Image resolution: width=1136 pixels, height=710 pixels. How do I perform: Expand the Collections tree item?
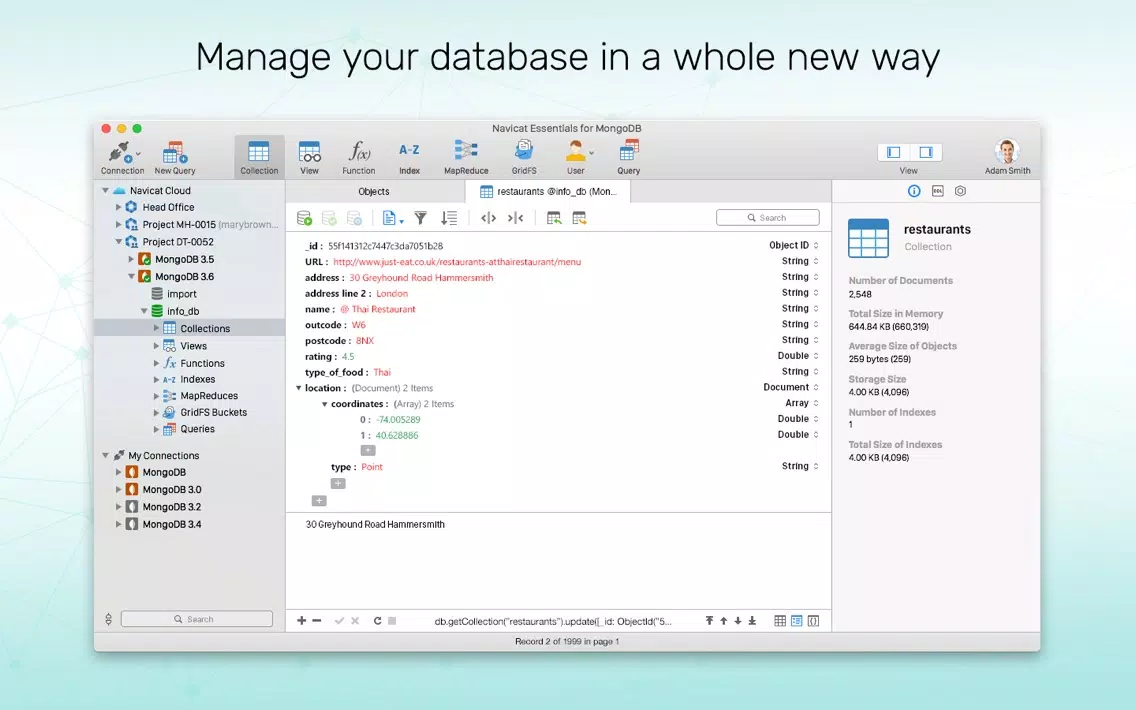point(156,328)
